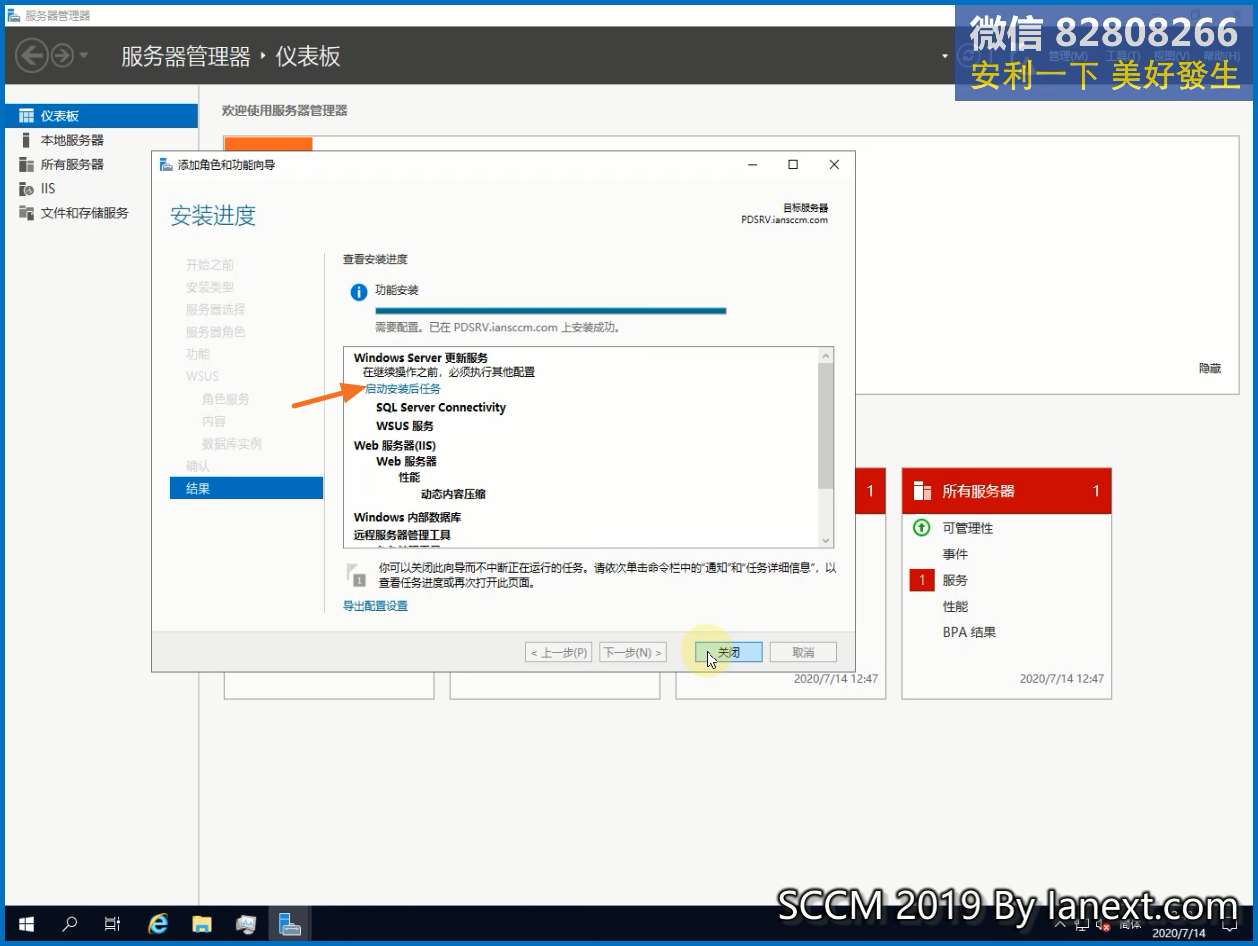The image size is (1258, 946).
Task: Open the Windows Start menu
Action: 26,924
